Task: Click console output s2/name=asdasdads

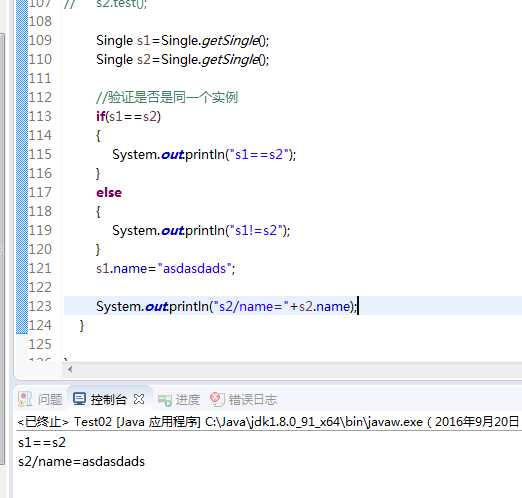Action: click(x=82, y=462)
